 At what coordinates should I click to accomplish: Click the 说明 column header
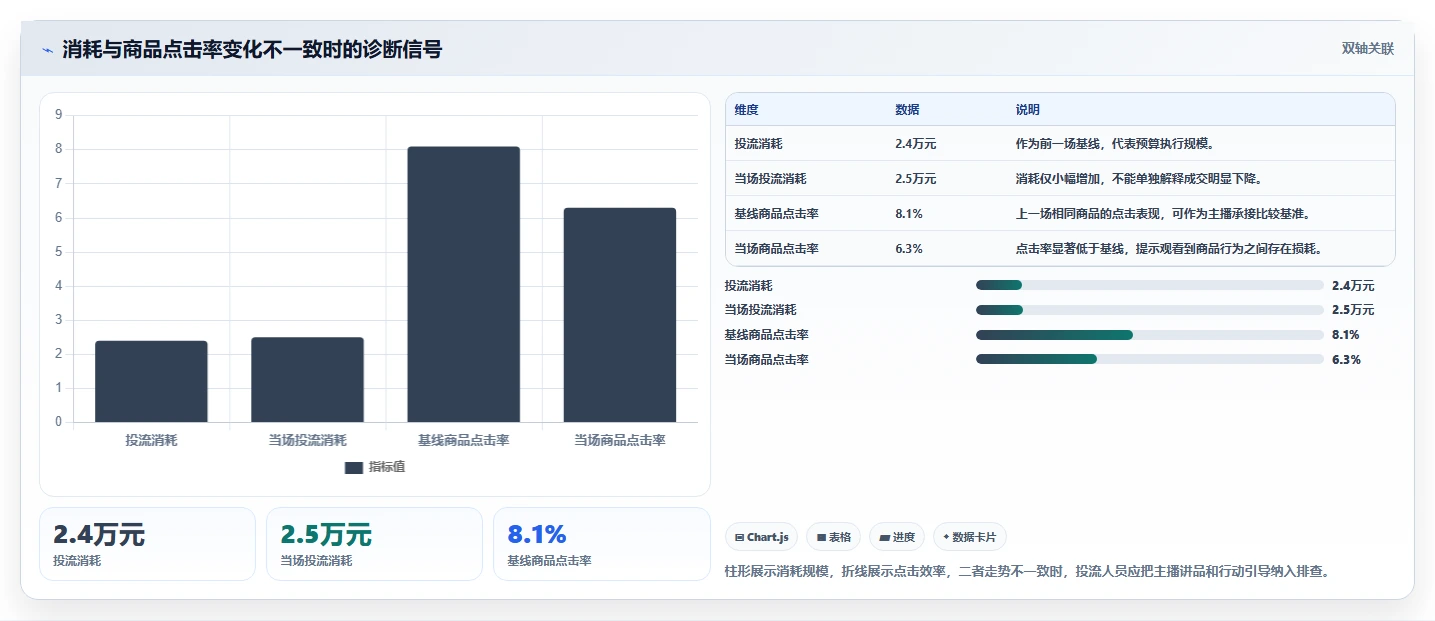1028,110
